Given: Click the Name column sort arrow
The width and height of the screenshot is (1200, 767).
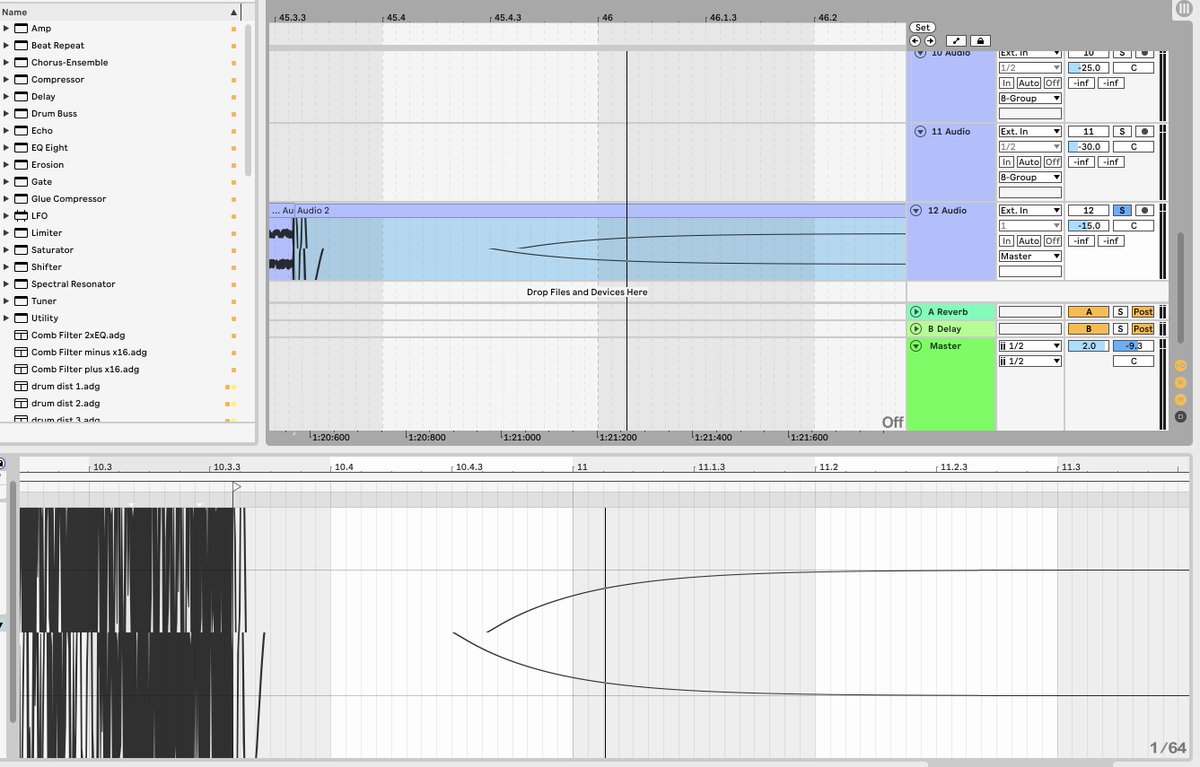Looking at the screenshot, I should [x=234, y=13].
